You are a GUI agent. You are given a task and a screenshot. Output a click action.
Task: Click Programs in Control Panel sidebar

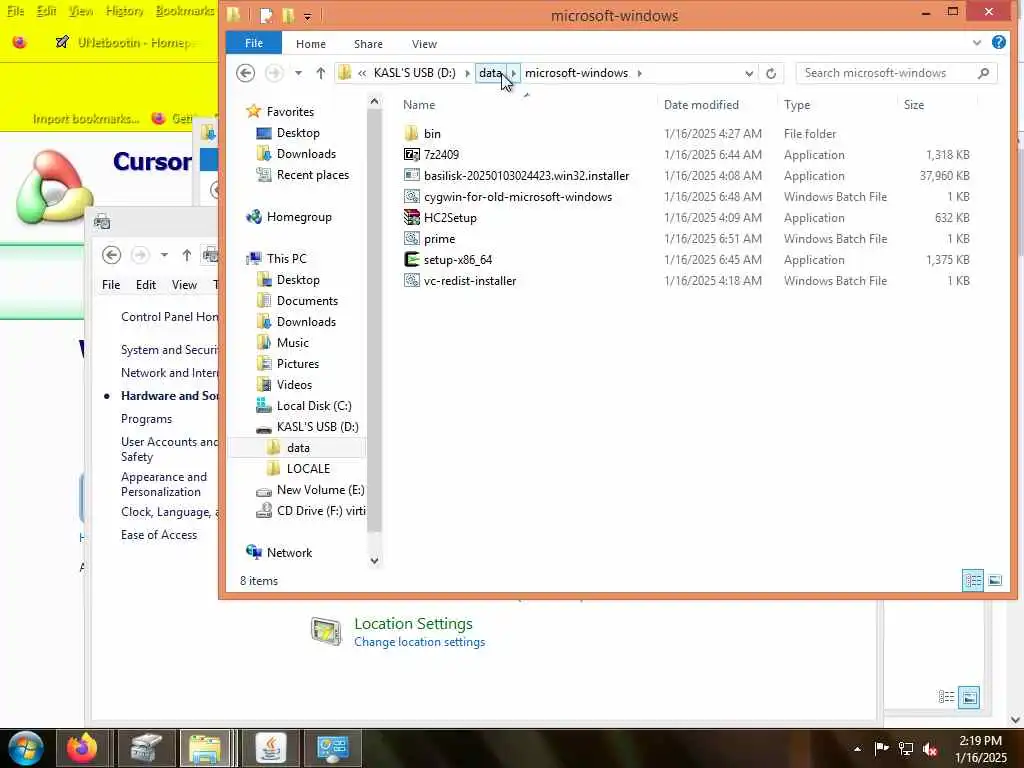146,419
